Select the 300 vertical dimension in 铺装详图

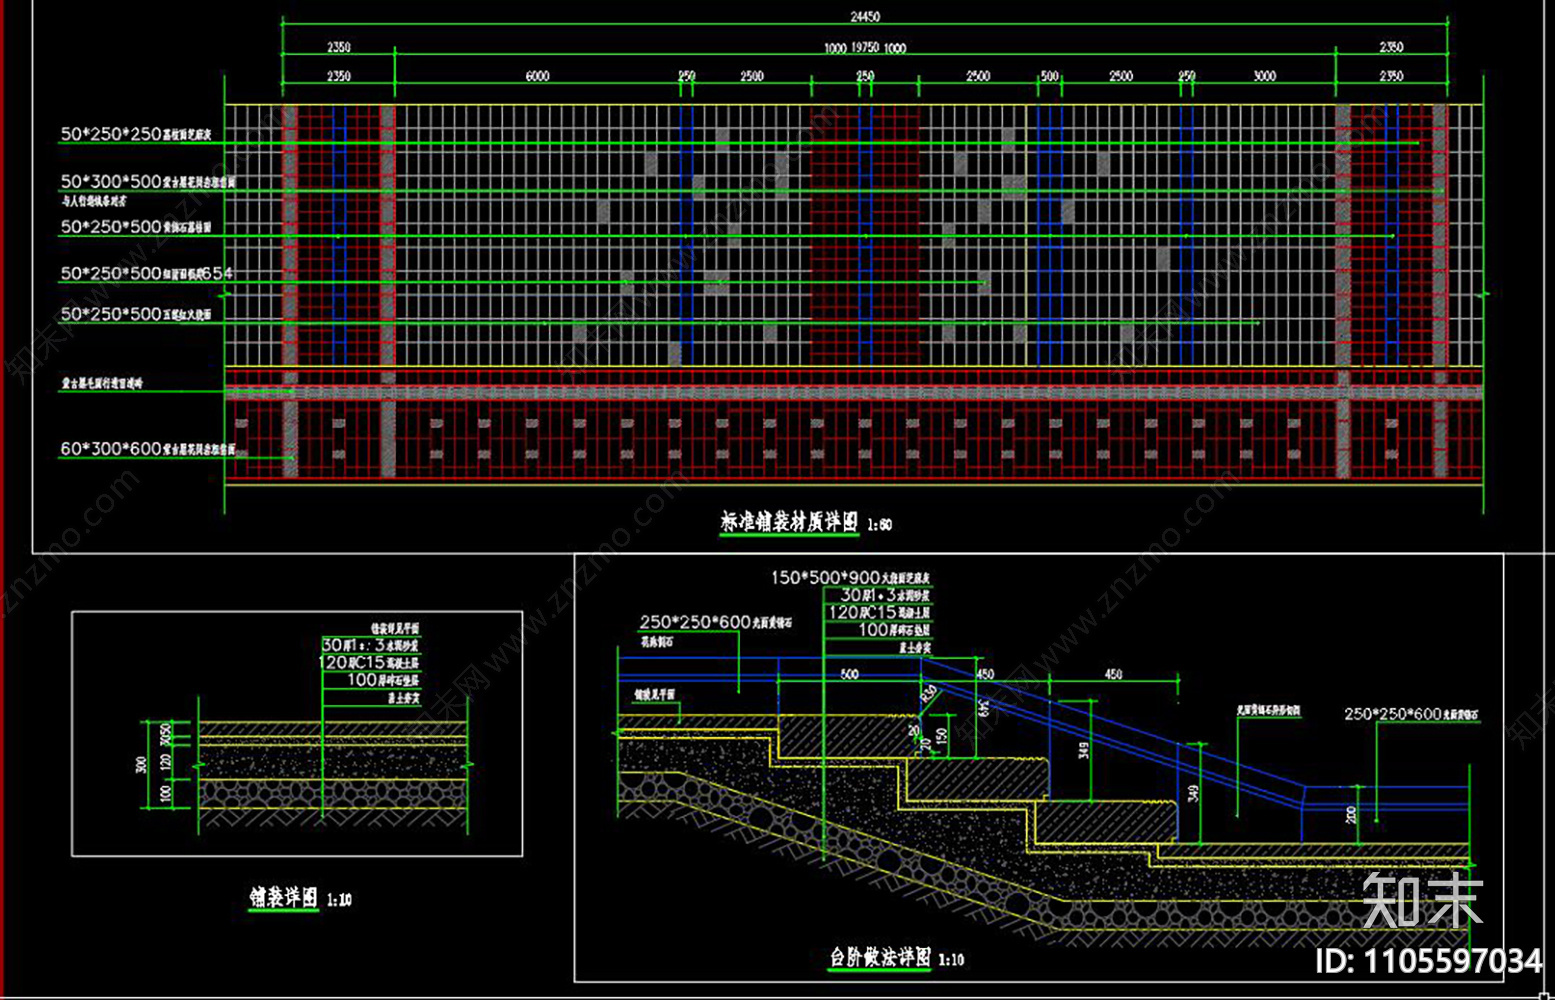click(141, 765)
